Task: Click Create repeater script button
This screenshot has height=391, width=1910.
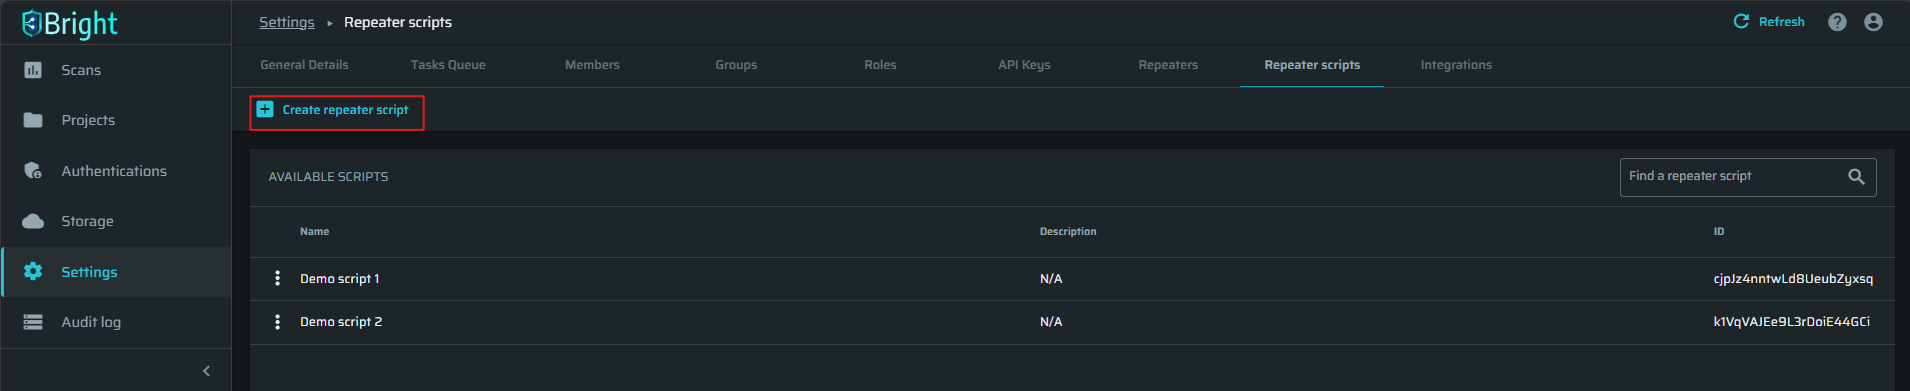Action: click(337, 110)
